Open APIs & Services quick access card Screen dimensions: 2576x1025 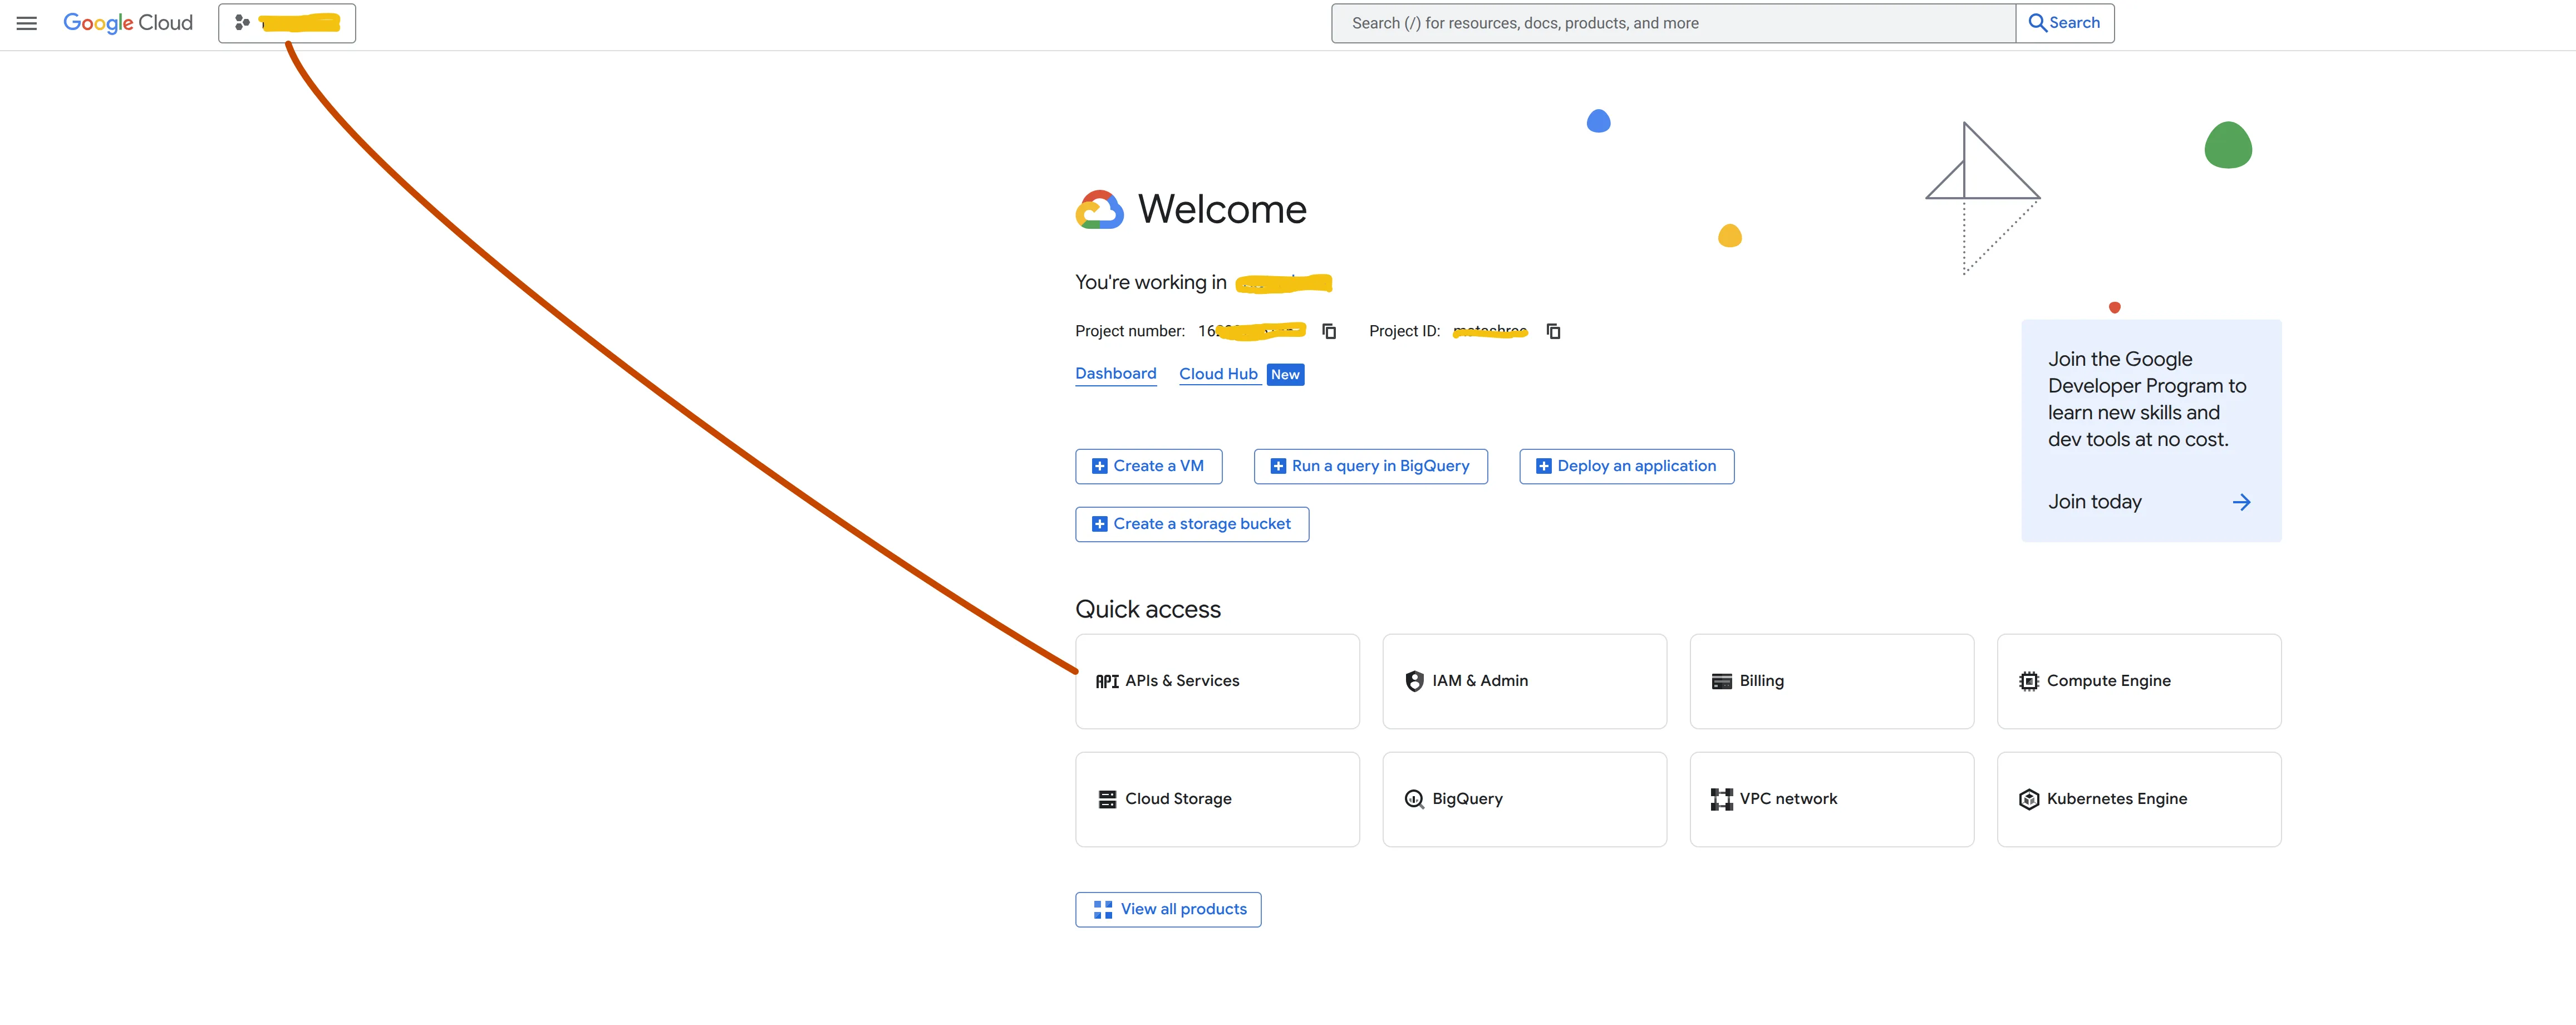tap(1217, 681)
